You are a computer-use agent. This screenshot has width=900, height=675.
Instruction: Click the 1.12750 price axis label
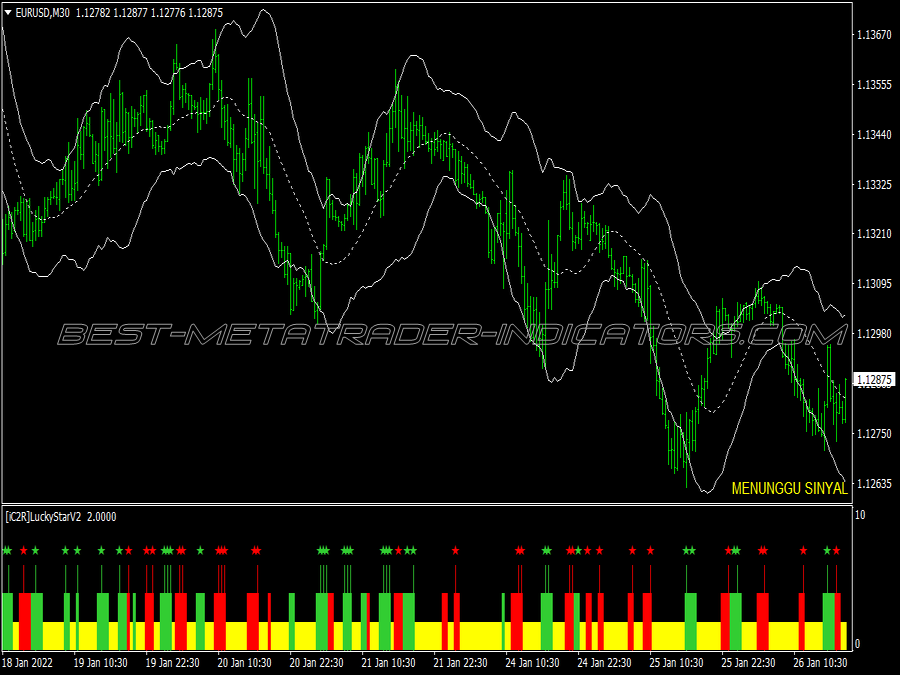point(874,434)
